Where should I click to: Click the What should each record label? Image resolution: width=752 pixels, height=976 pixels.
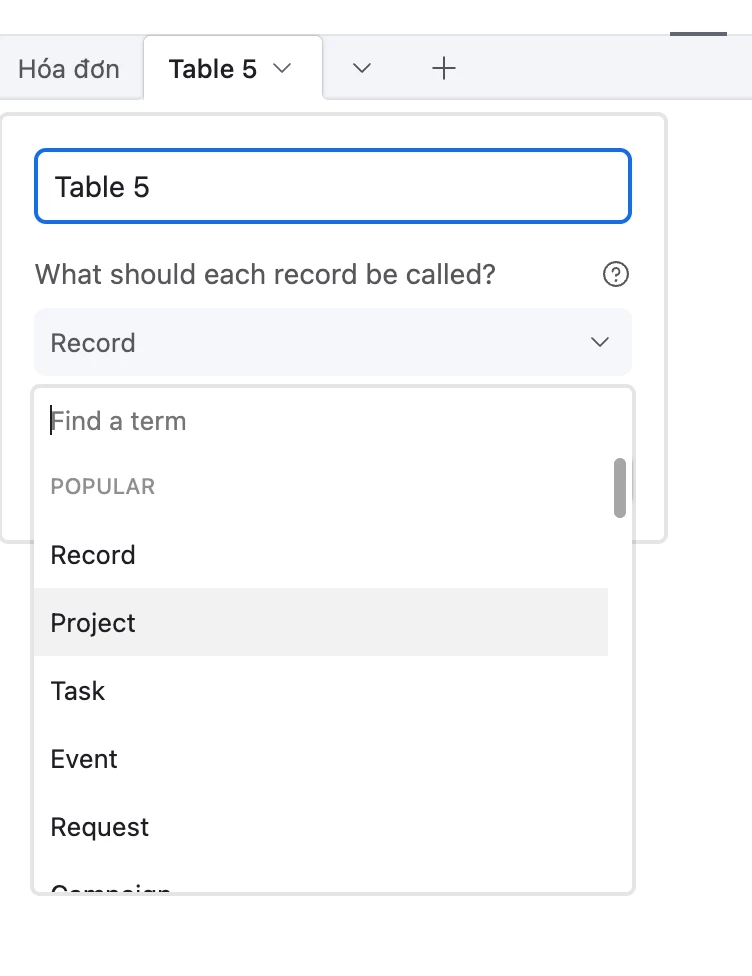(265, 274)
